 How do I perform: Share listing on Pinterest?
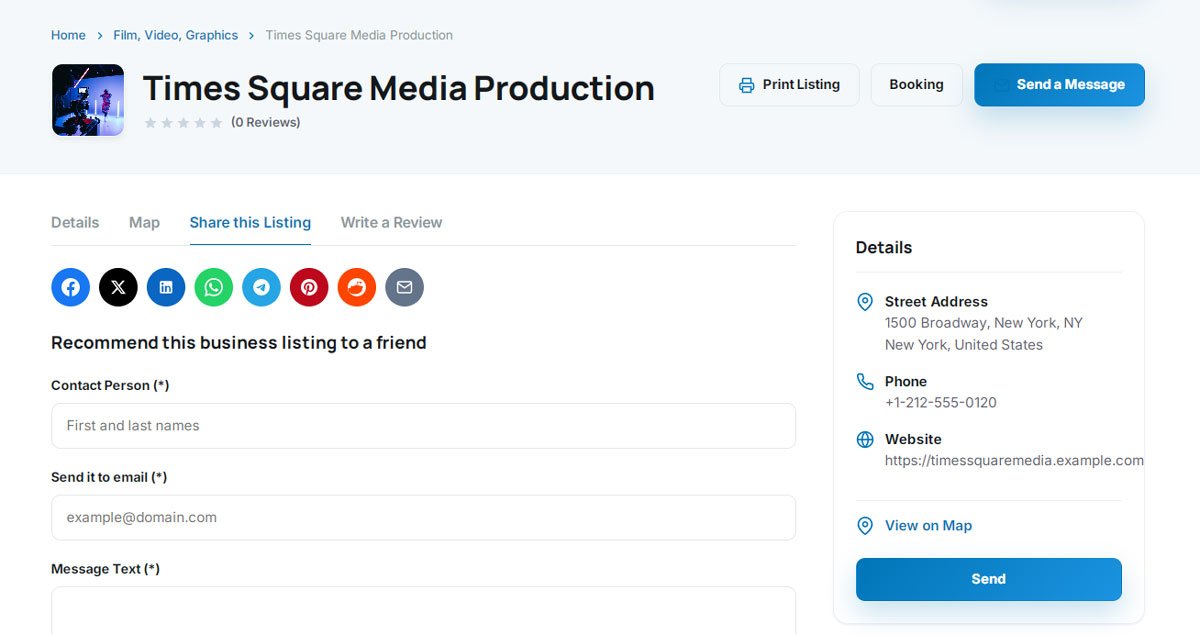[x=309, y=287]
